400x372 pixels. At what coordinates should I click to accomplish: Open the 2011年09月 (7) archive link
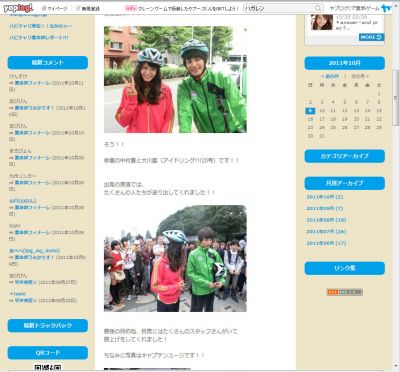point(325,208)
